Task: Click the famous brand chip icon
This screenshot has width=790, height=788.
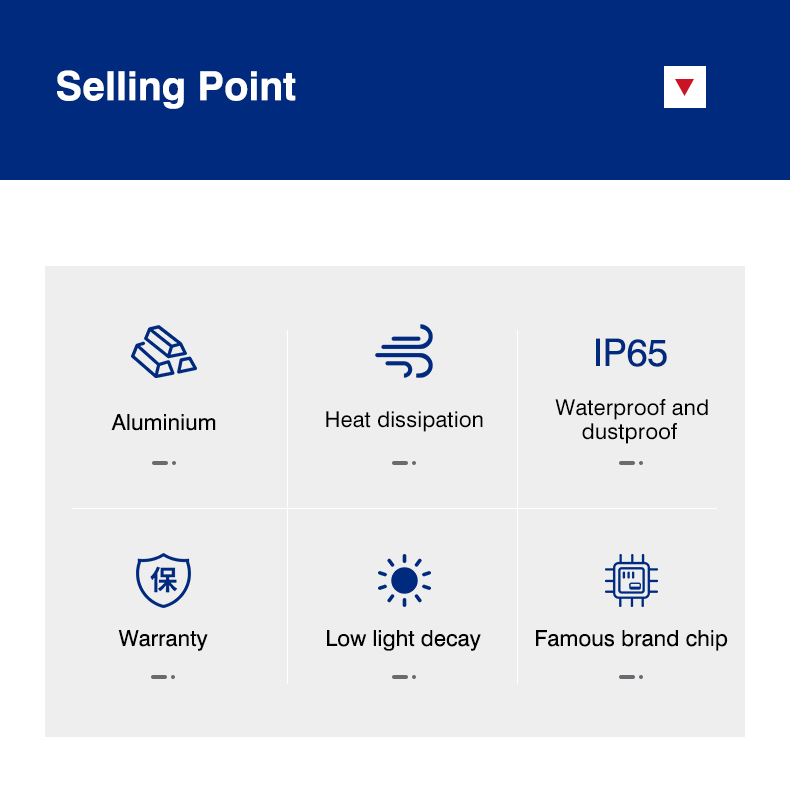Action: point(631,580)
